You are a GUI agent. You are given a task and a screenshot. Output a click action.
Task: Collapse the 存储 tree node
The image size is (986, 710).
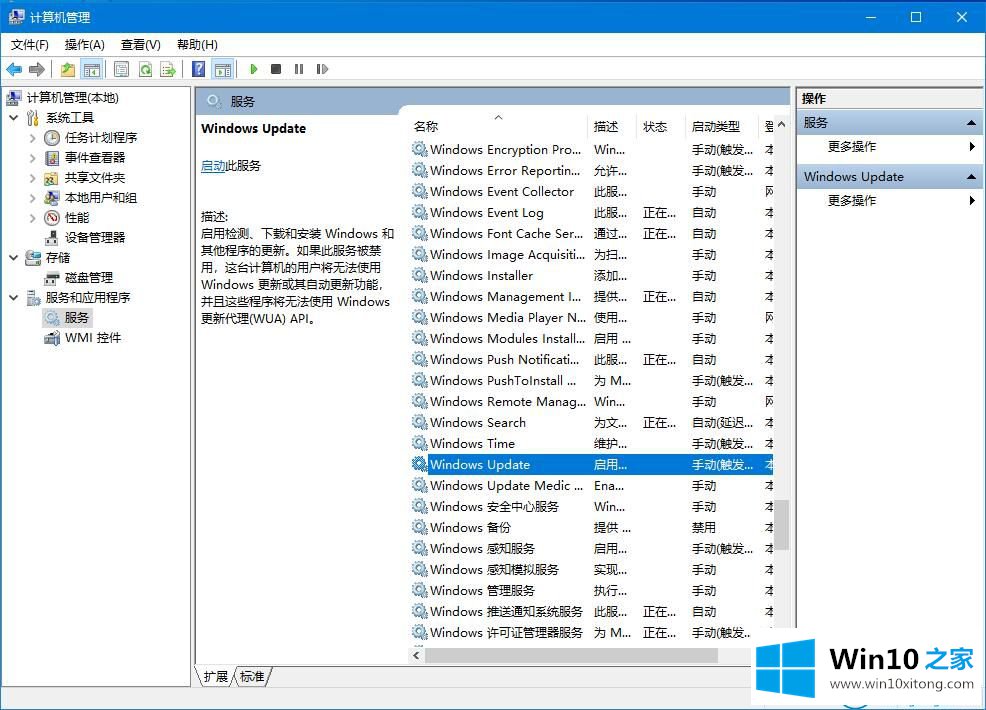[14, 258]
